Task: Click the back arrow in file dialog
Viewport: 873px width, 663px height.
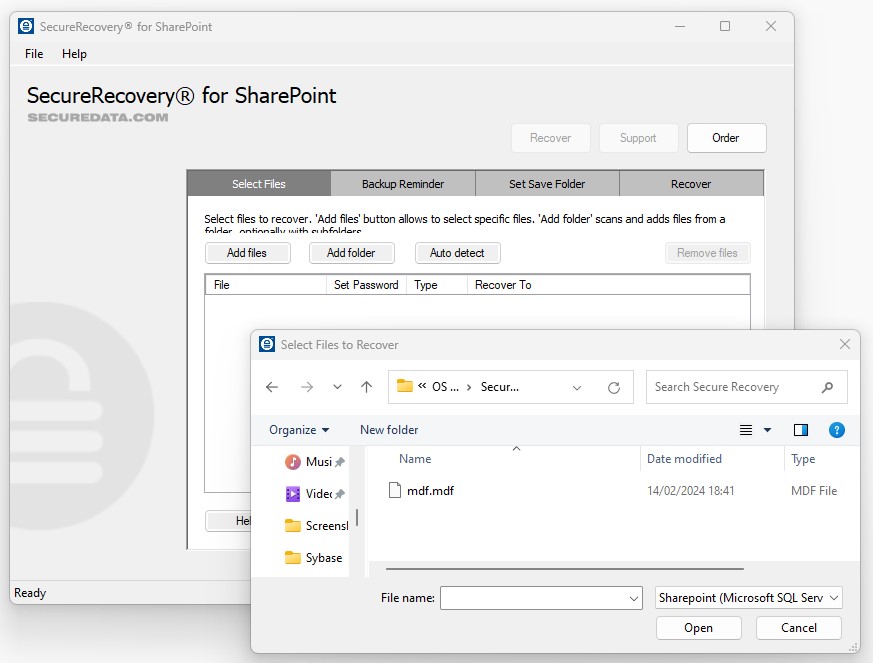Action: pyautogui.click(x=272, y=387)
